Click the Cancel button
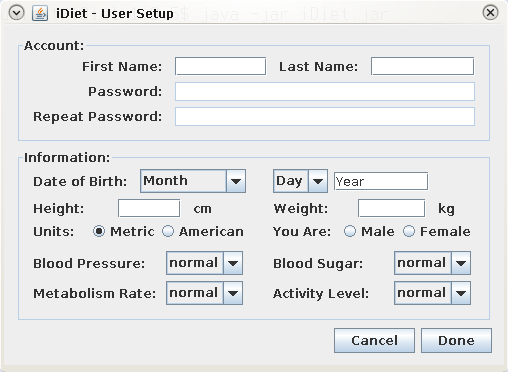 (374, 340)
